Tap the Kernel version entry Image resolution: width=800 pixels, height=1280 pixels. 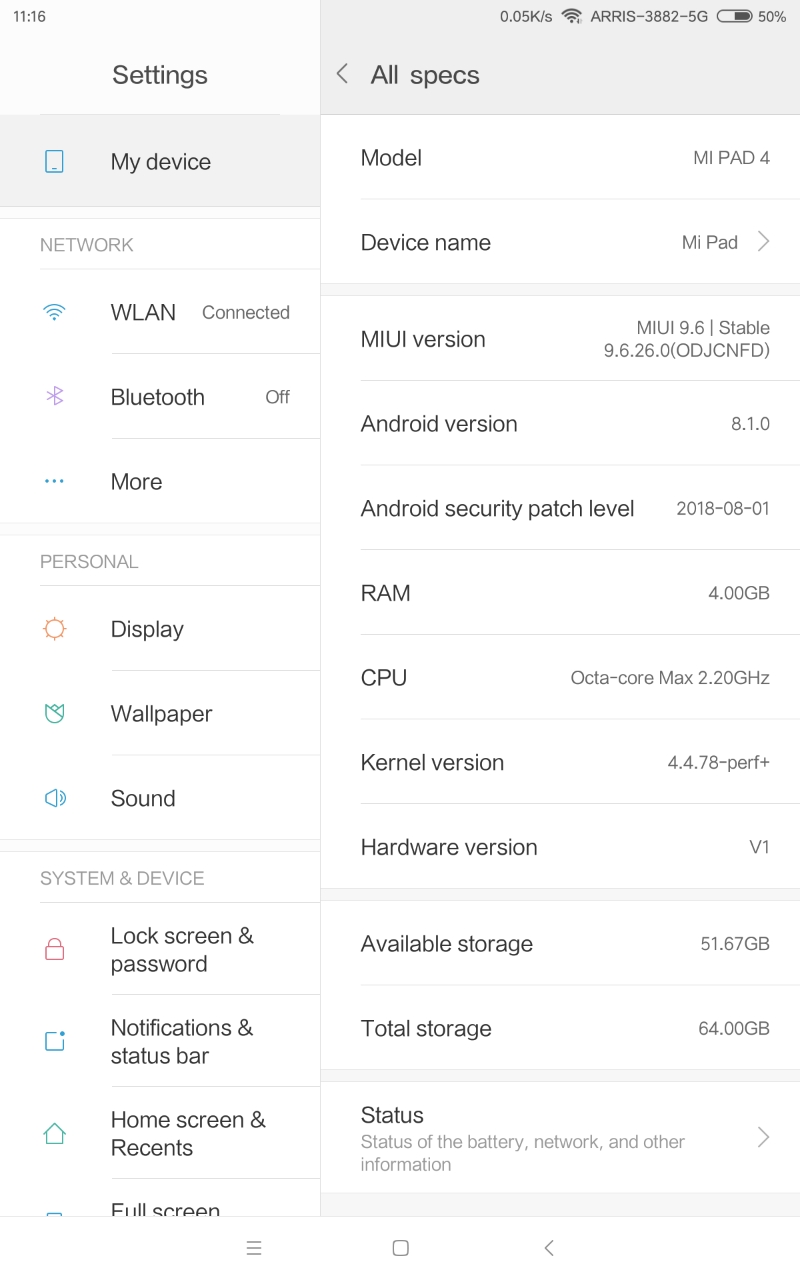[560, 762]
